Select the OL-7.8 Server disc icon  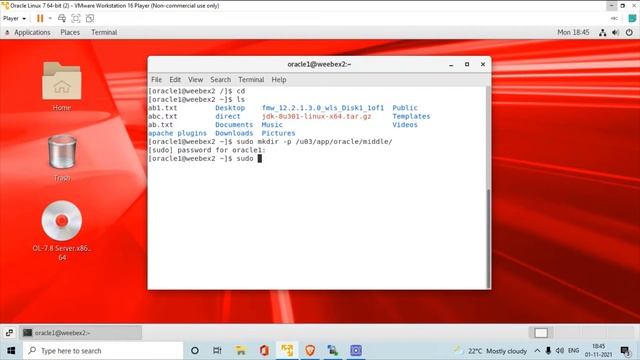click(62, 231)
